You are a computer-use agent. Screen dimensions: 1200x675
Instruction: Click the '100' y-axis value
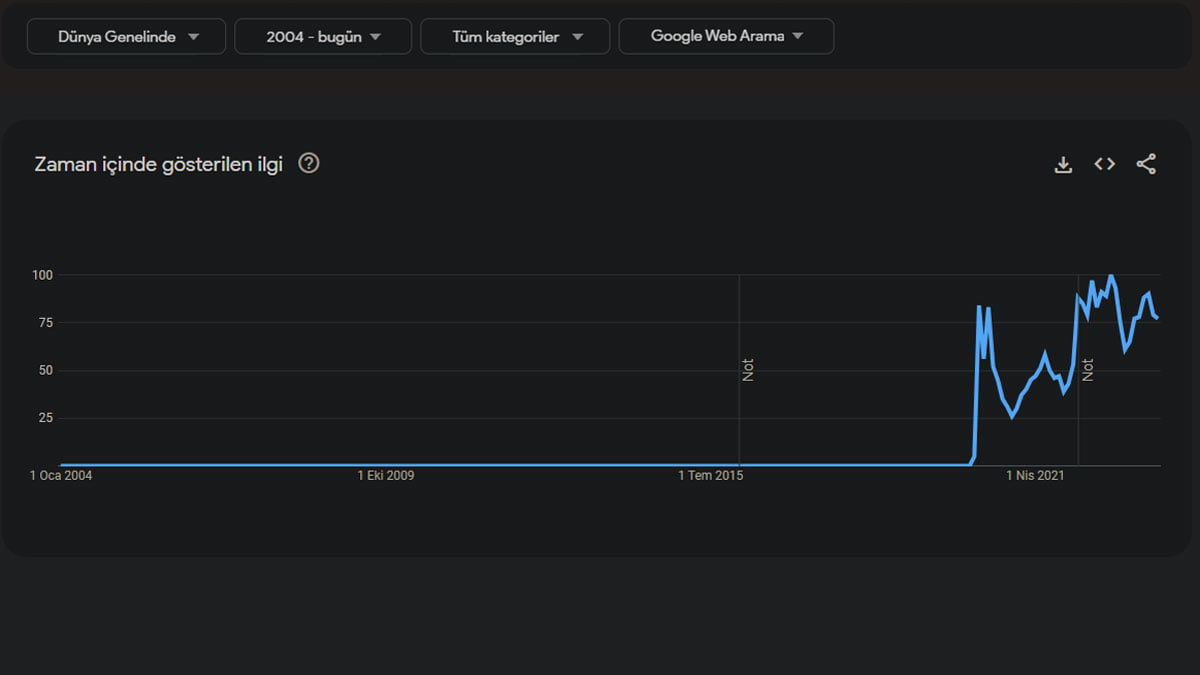coord(42,275)
